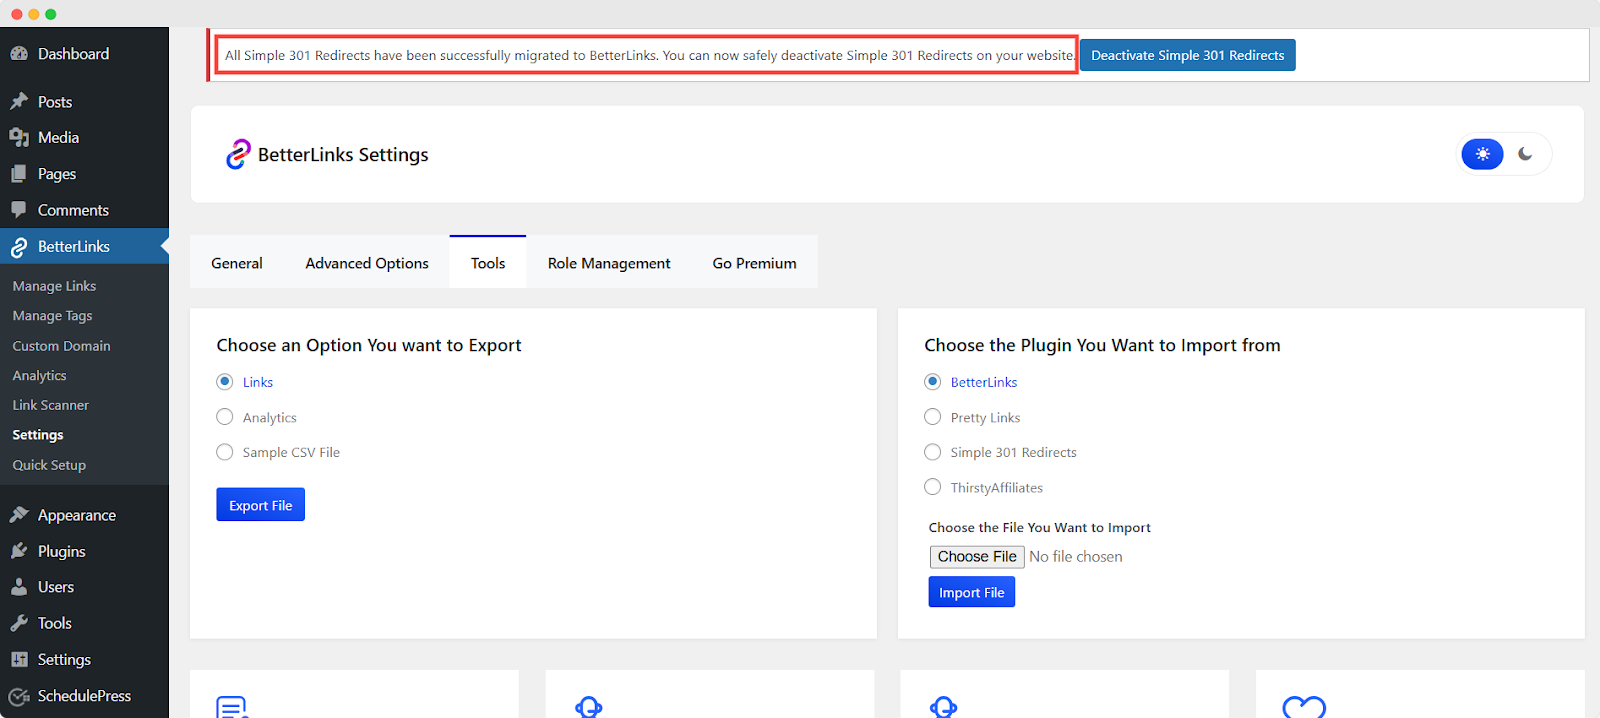This screenshot has height=718, width=1600.
Task: Select Sample CSV File radio option
Action: coord(225,452)
